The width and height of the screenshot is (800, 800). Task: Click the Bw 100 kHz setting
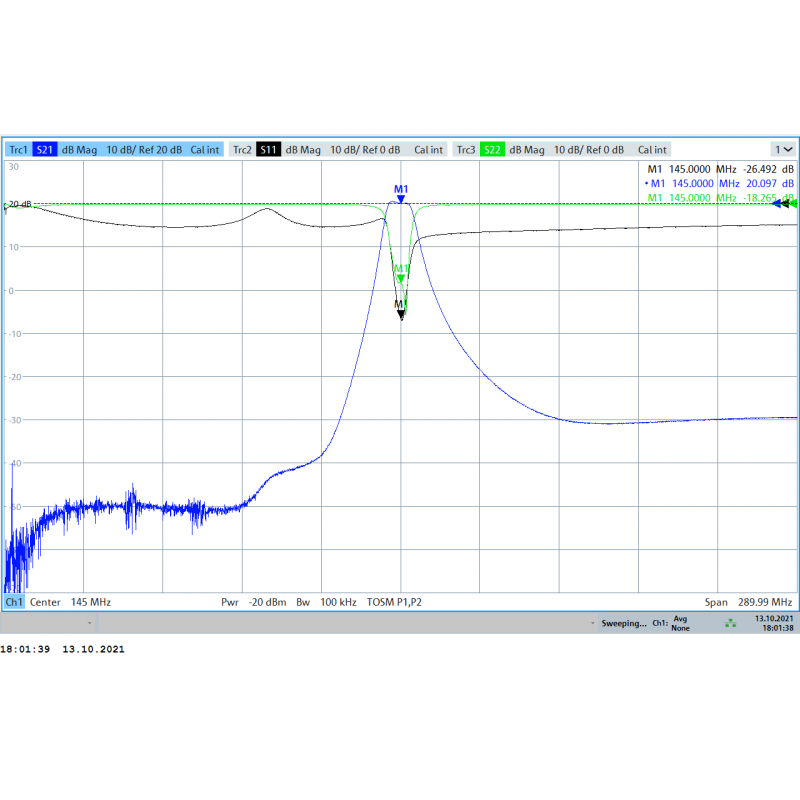pyautogui.click(x=327, y=603)
